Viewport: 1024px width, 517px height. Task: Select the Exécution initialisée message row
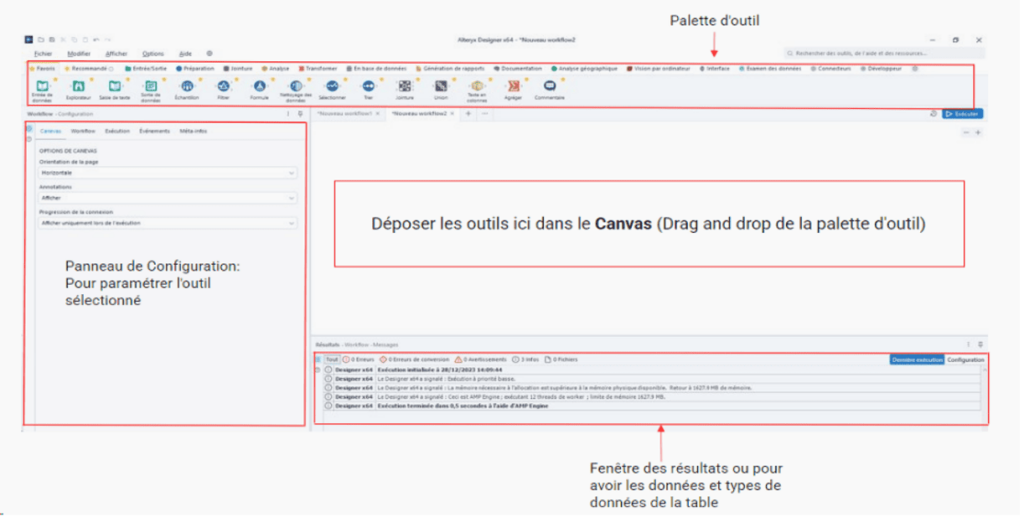tap(652, 369)
